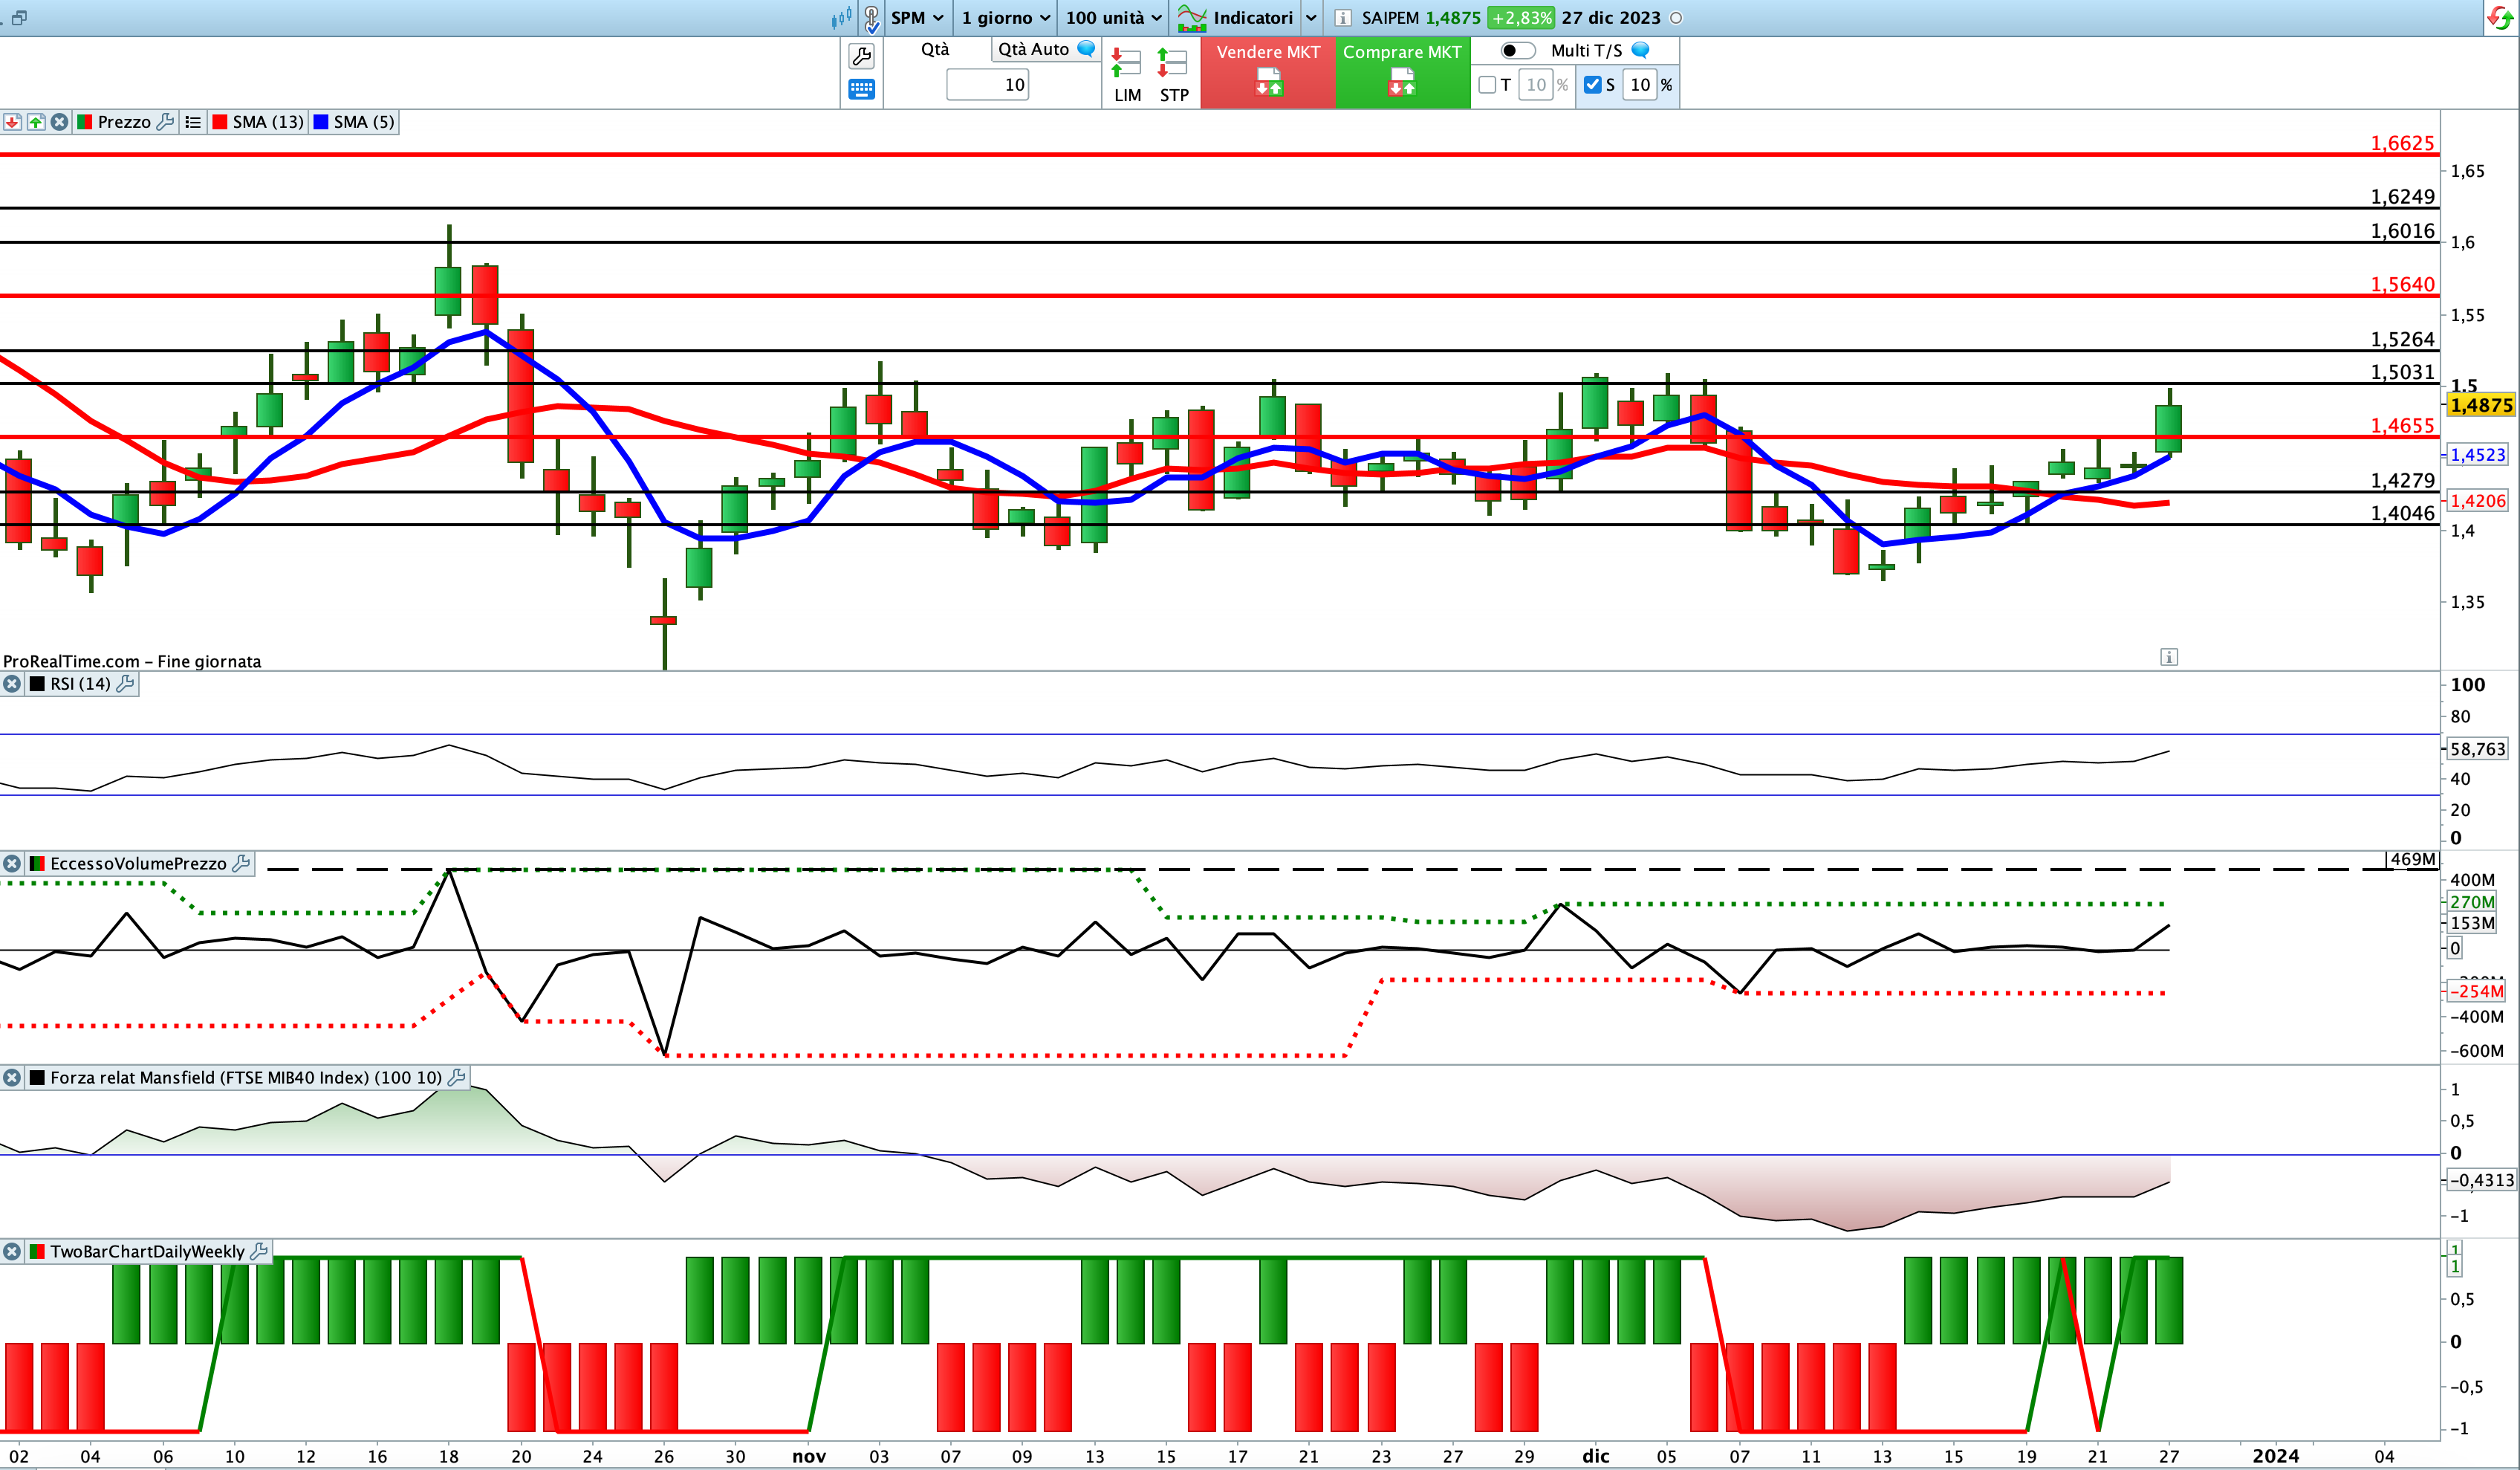Open the chart style candlestick icon
This screenshot has height=1470, width=2520.
tap(841, 18)
